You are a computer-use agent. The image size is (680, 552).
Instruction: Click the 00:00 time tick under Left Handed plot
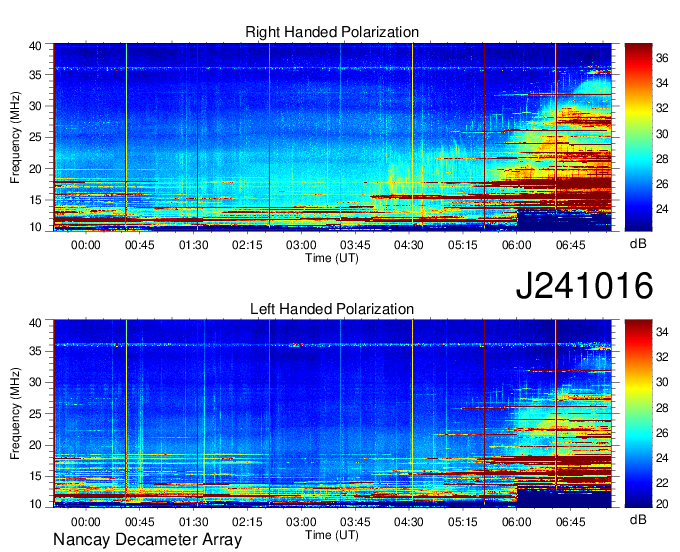tap(85, 522)
